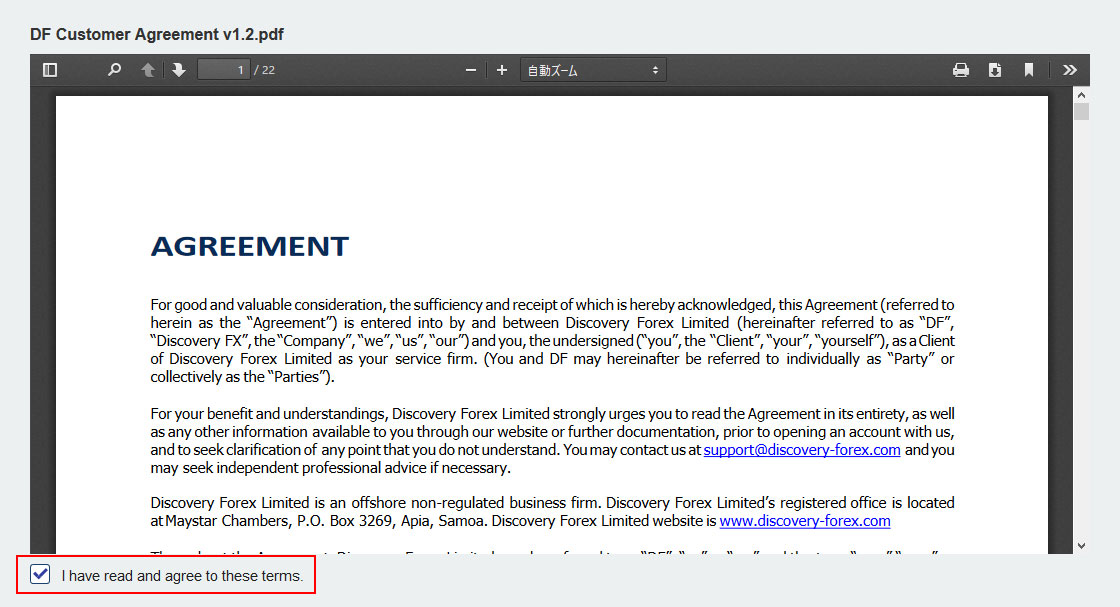Click the scrollbar up arrow
Viewport: 1120px width, 607px height.
click(1081, 95)
